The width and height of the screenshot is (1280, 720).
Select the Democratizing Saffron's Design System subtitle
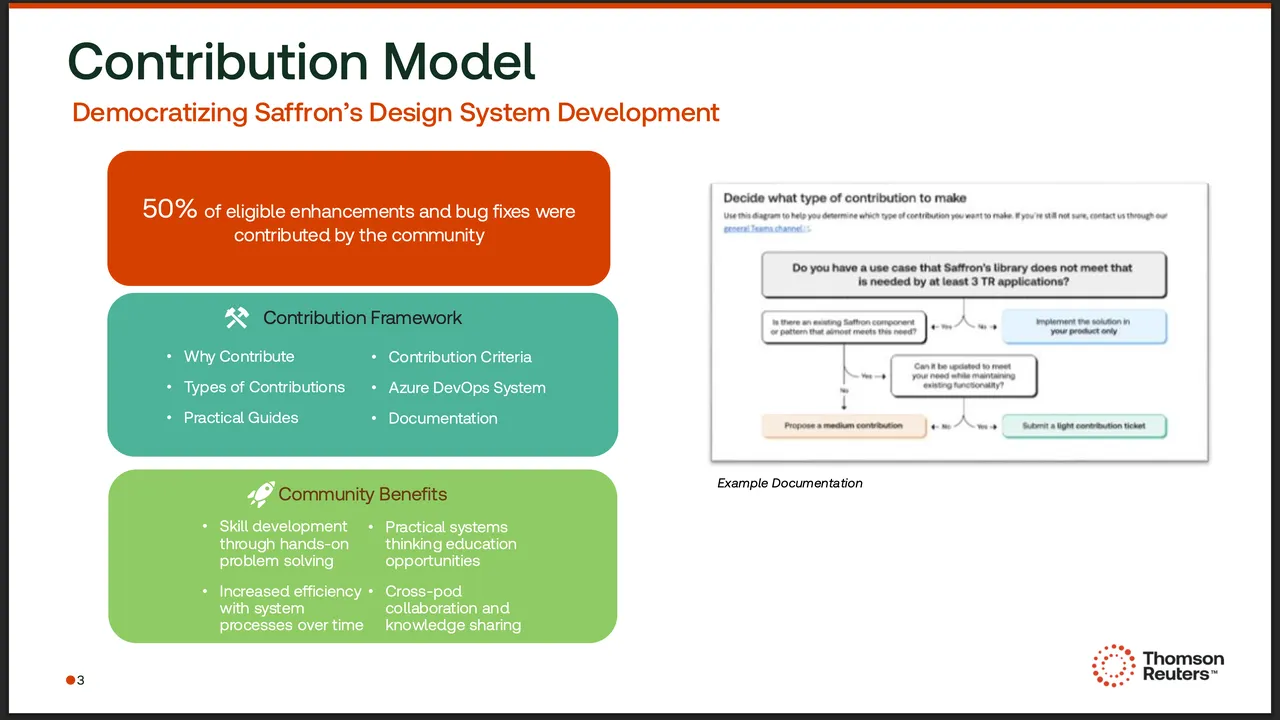[x=395, y=112]
